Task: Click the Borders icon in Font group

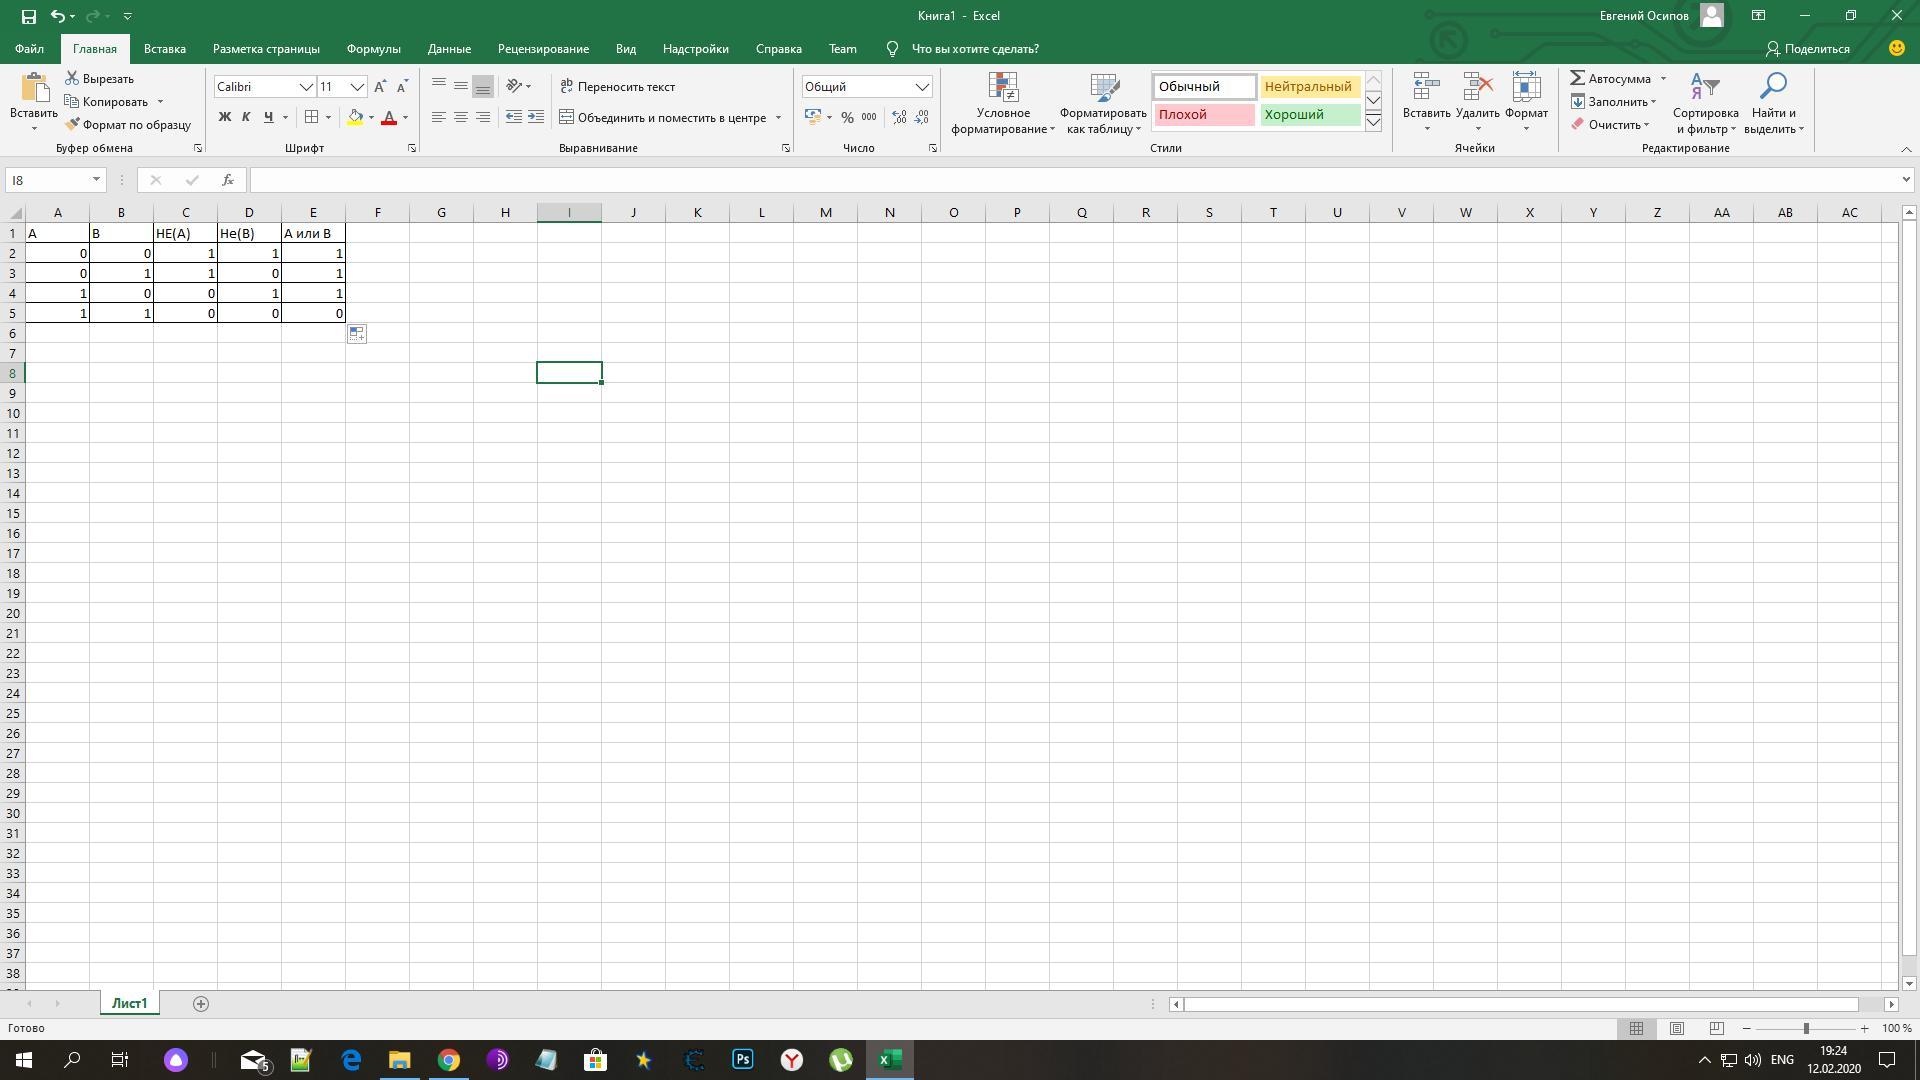Action: pyautogui.click(x=311, y=117)
